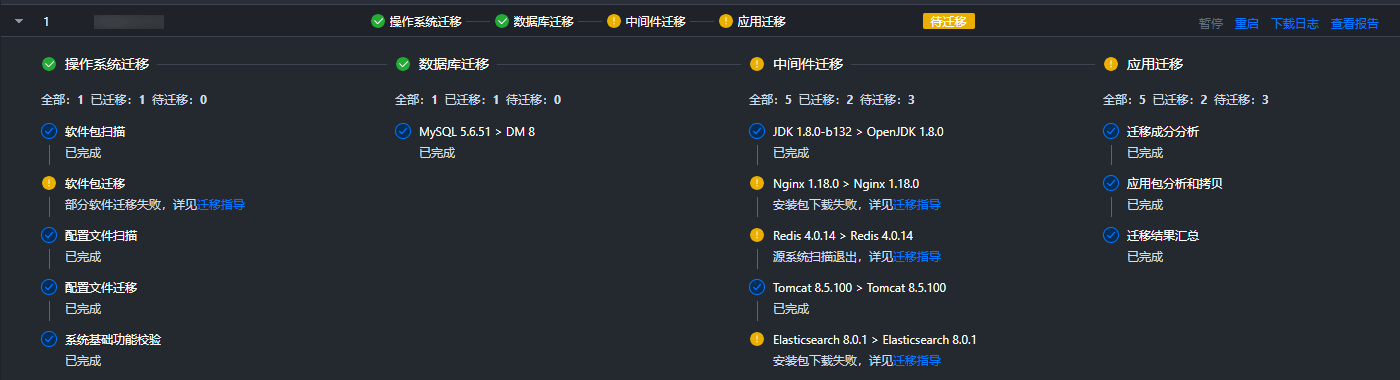Click green check icon beside 数据库迁移 heading
This screenshot has height=380, width=1400.
click(x=403, y=64)
